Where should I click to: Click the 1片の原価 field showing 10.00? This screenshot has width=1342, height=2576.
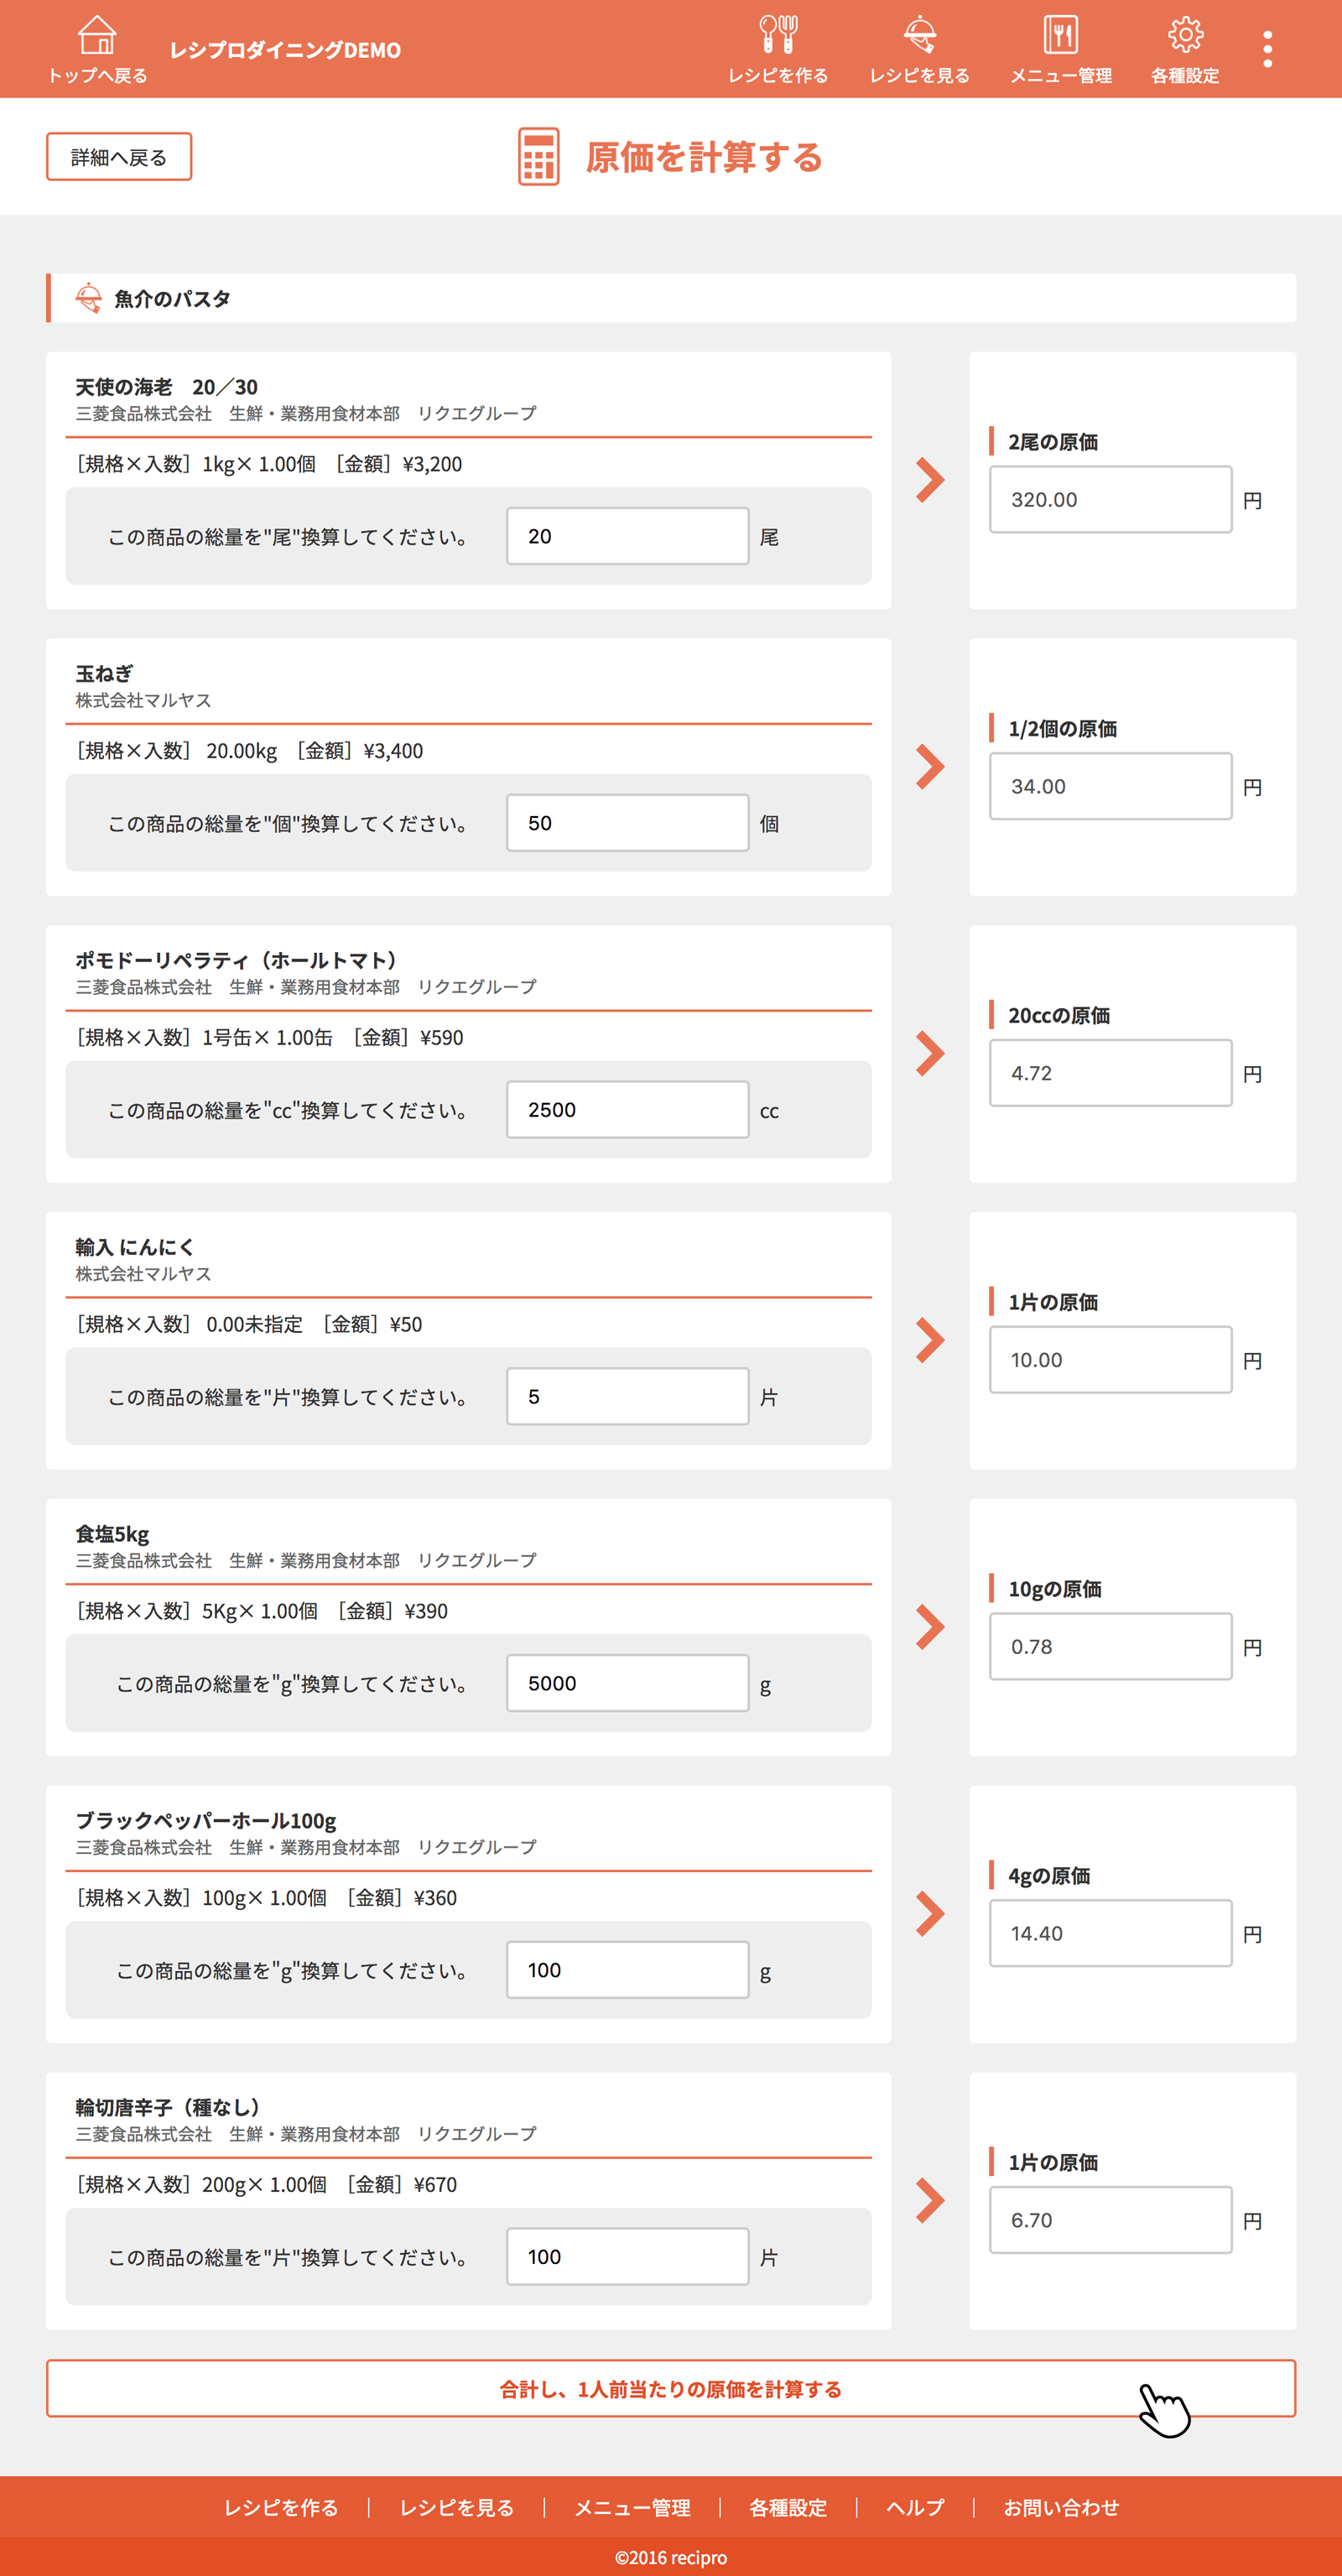[x=1110, y=1360]
